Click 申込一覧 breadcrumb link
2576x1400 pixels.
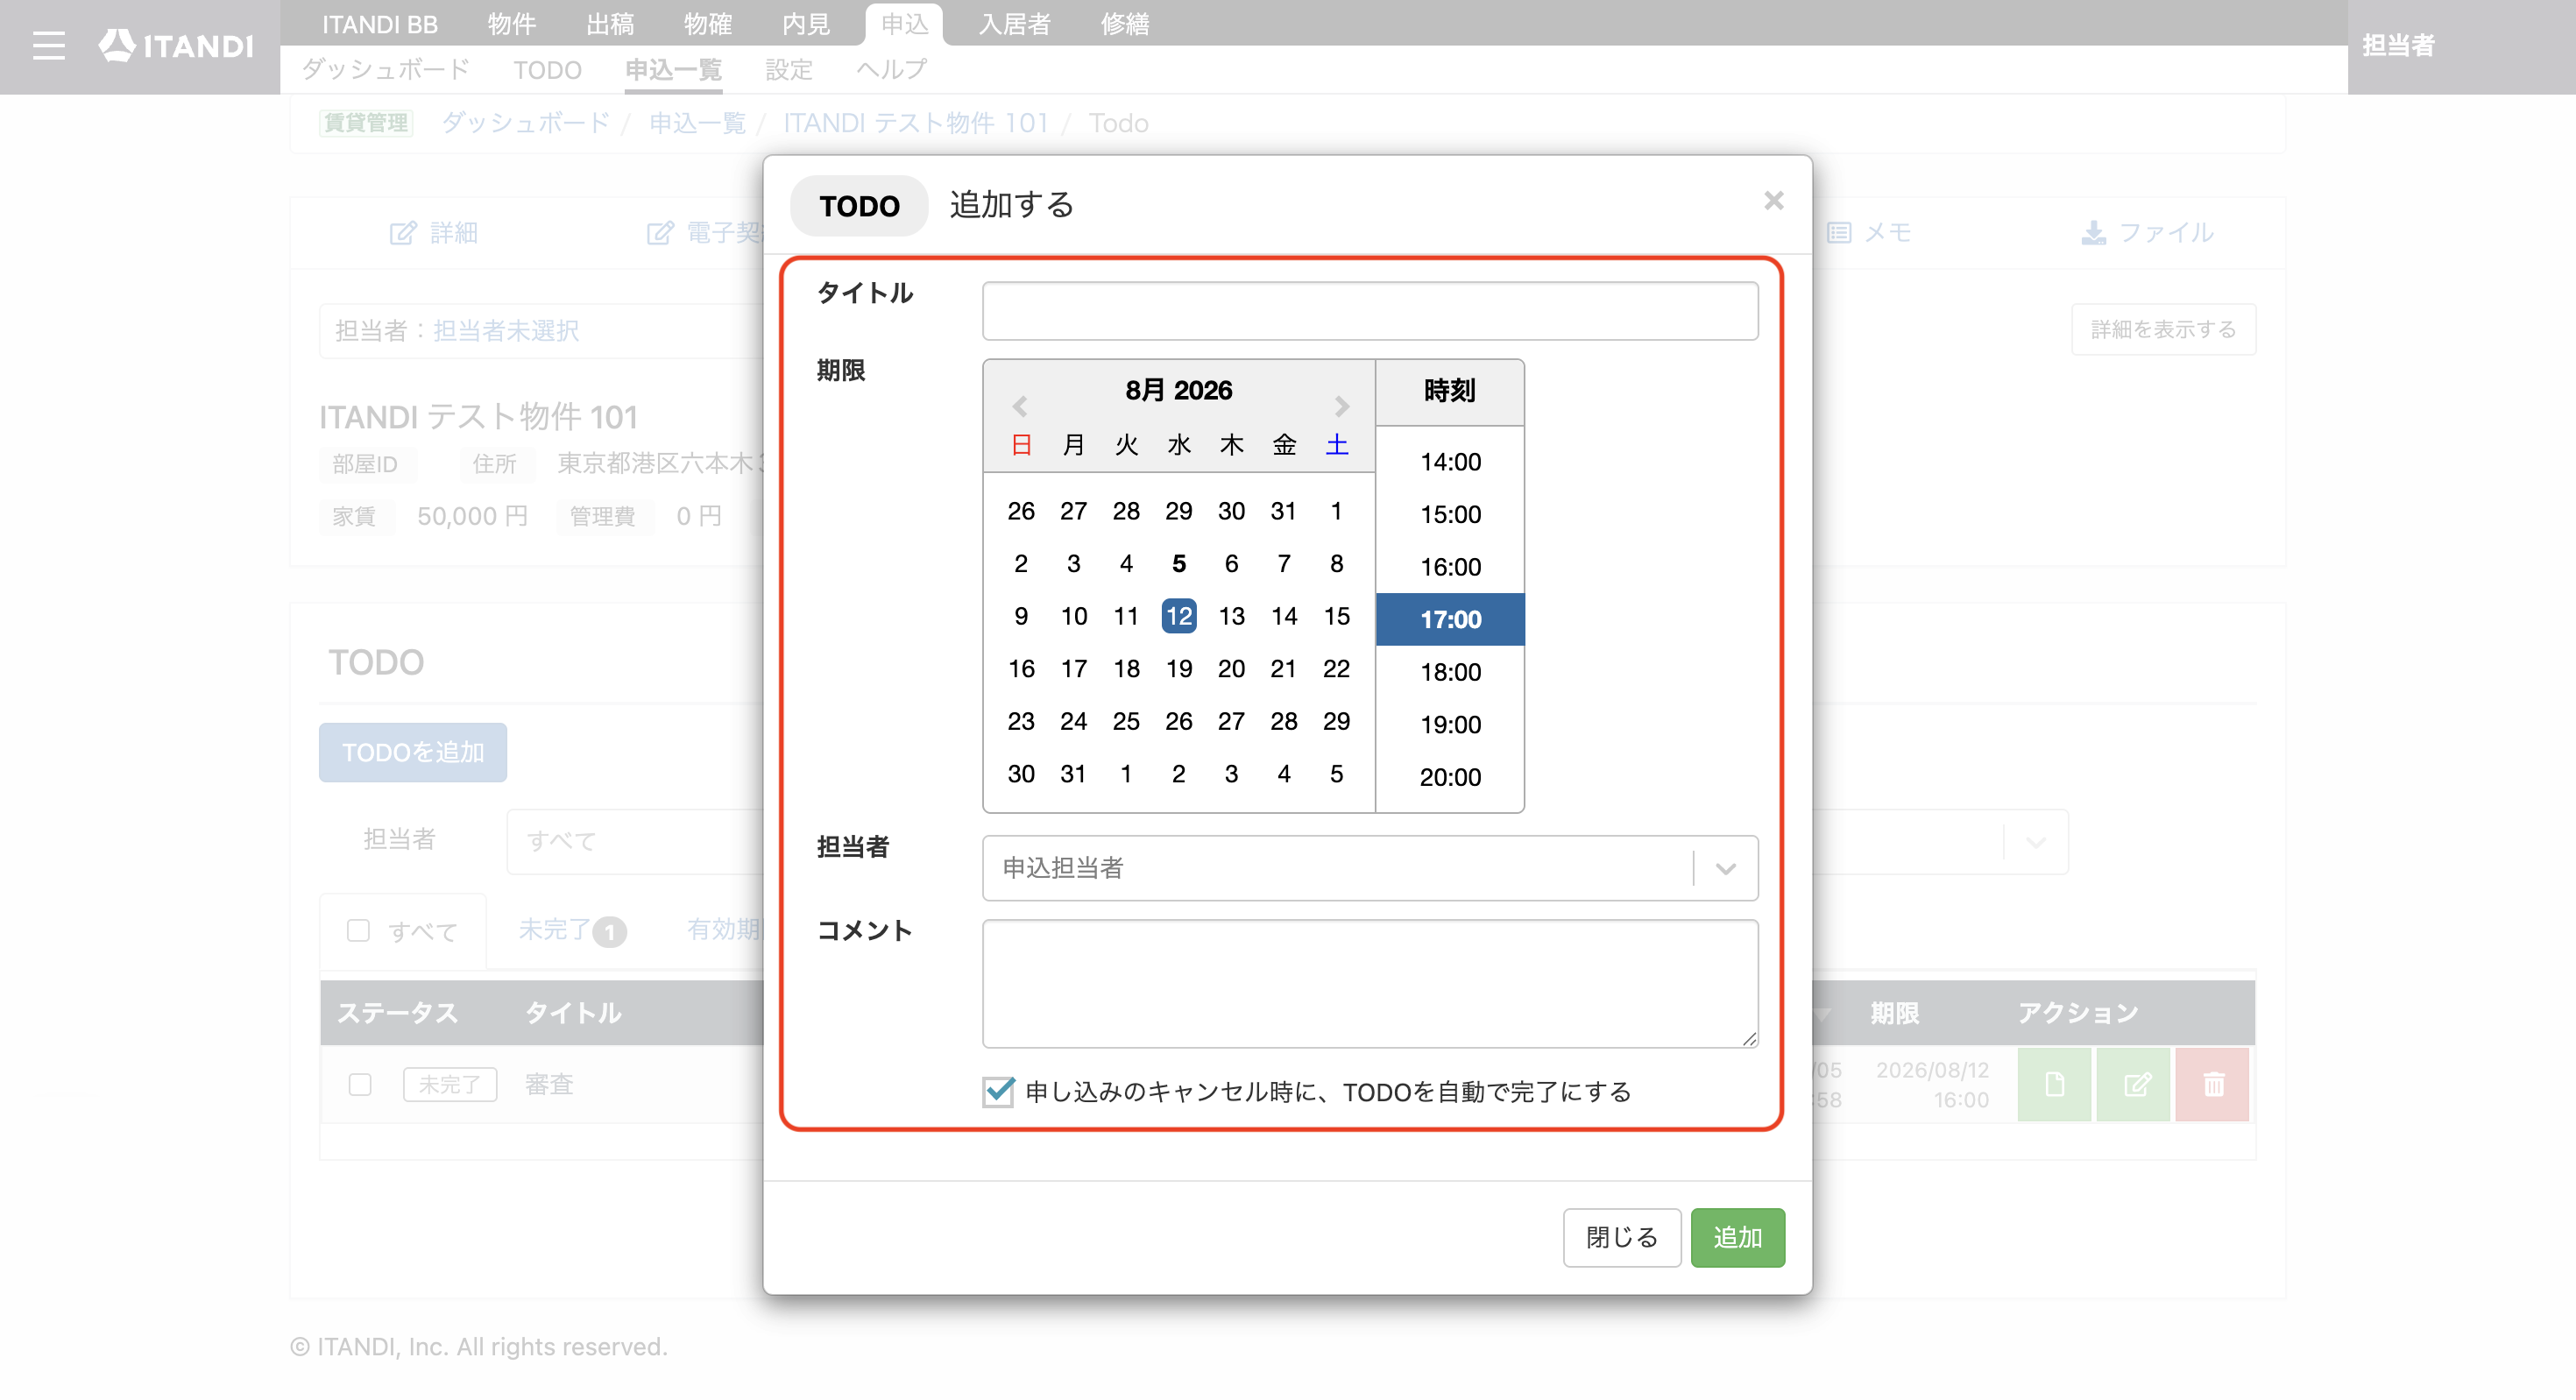(697, 123)
